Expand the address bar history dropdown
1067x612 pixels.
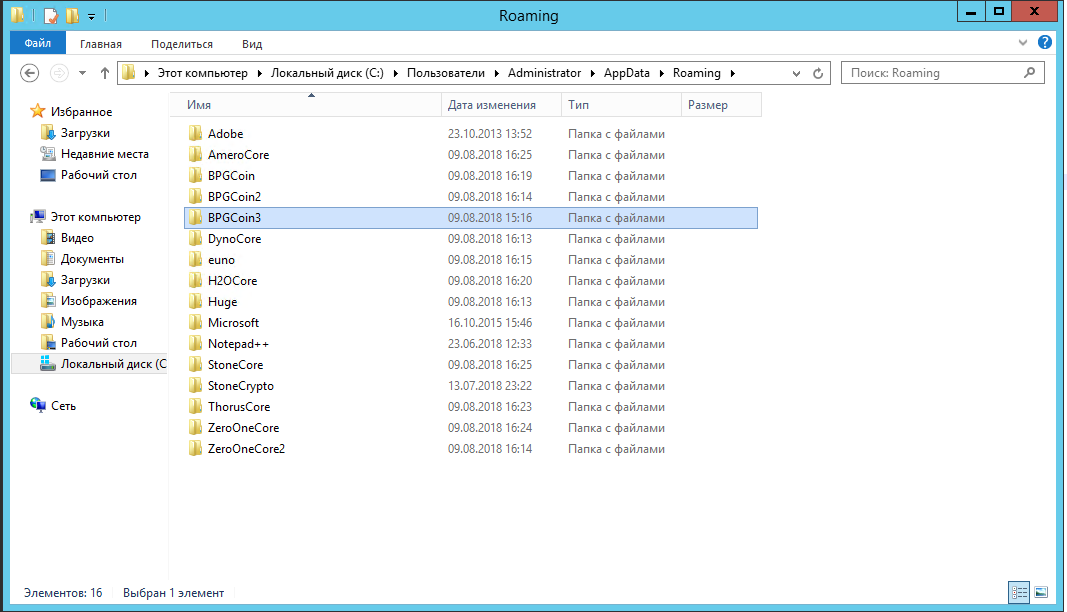(x=796, y=73)
